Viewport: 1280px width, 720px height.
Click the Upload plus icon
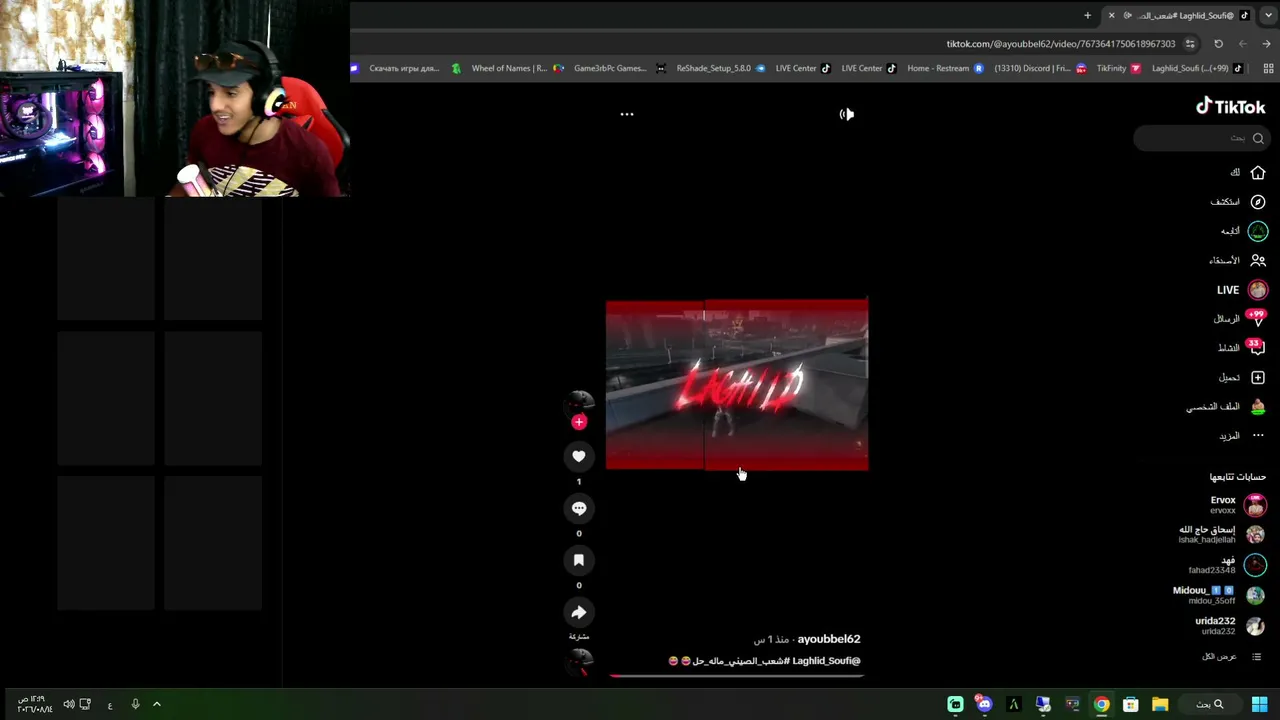pyautogui.click(x=1257, y=377)
